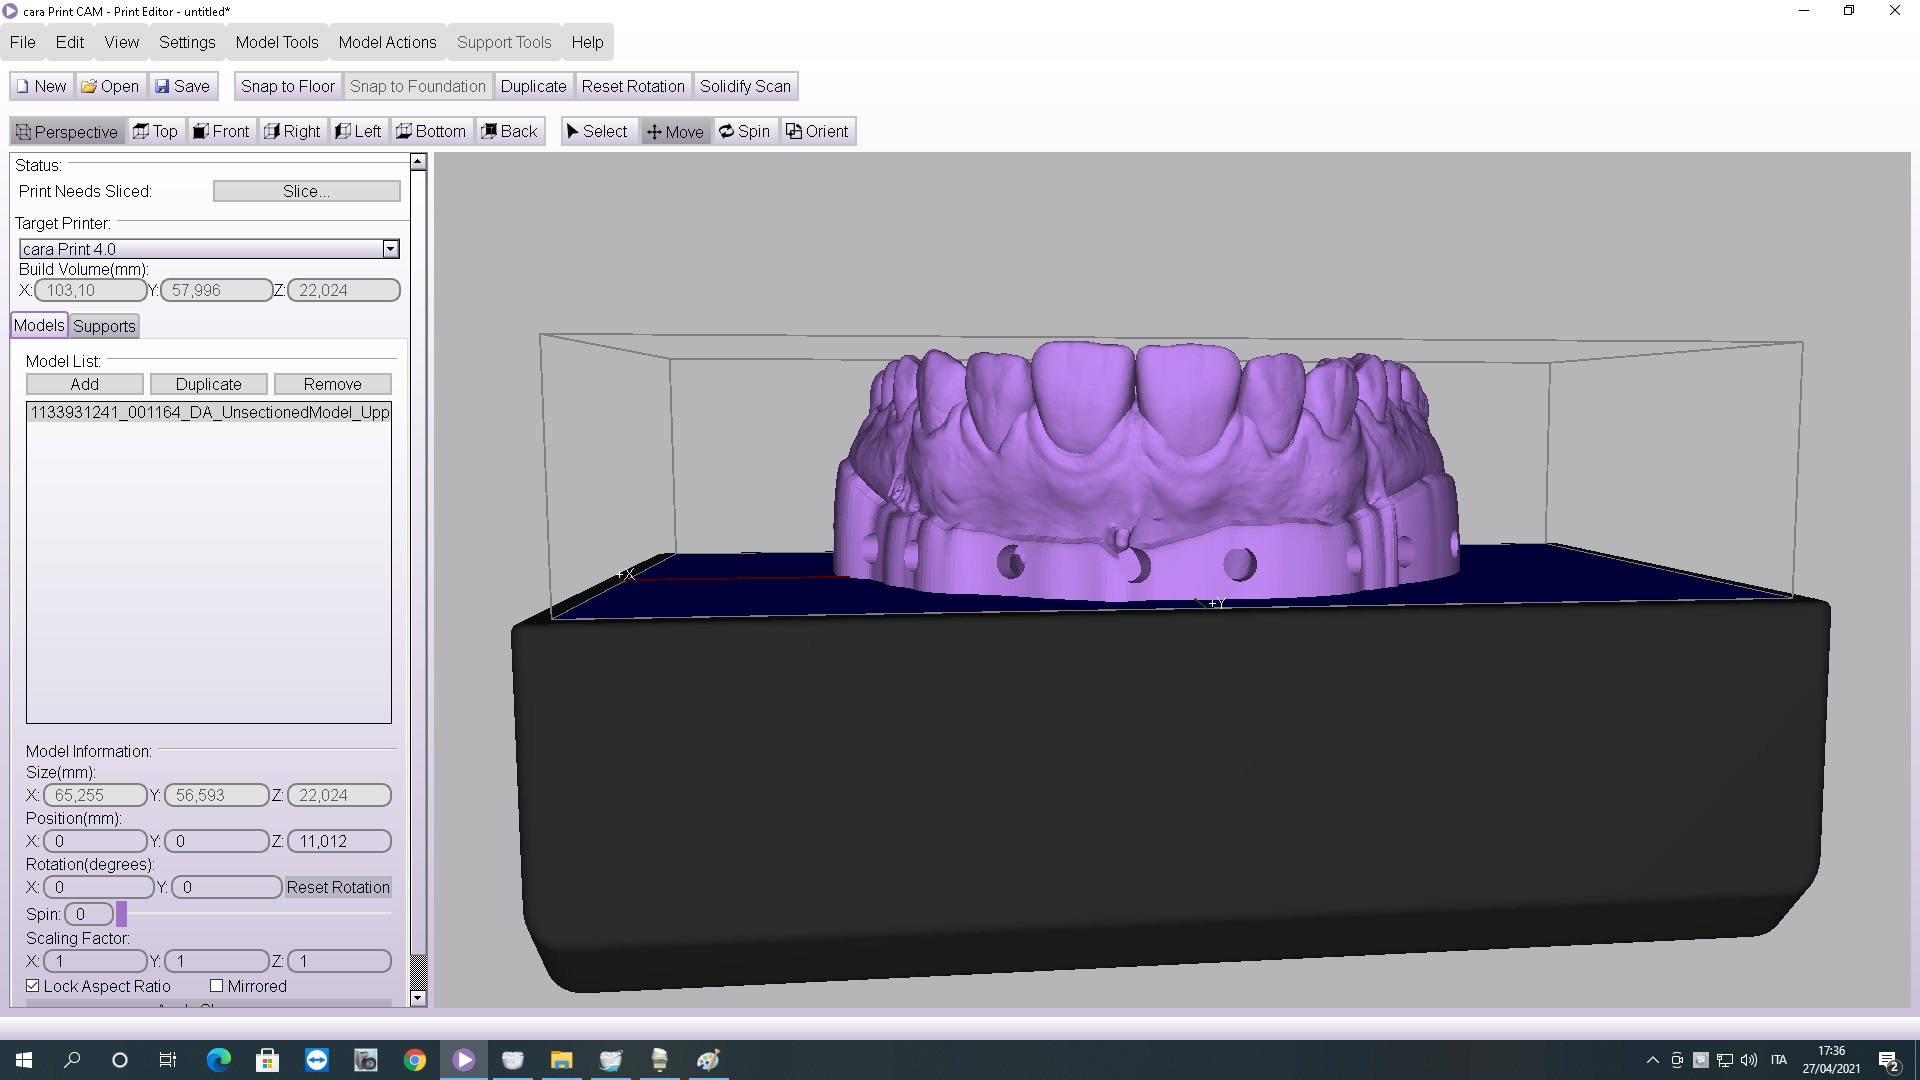Switch to Right view
The width and height of the screenshot is (1920, 1080).
click(292, 131)
